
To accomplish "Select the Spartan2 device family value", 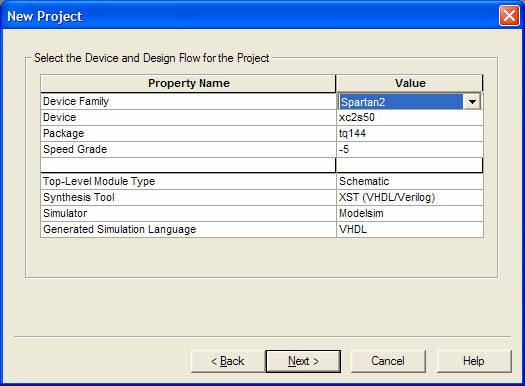I will (401, 102).
